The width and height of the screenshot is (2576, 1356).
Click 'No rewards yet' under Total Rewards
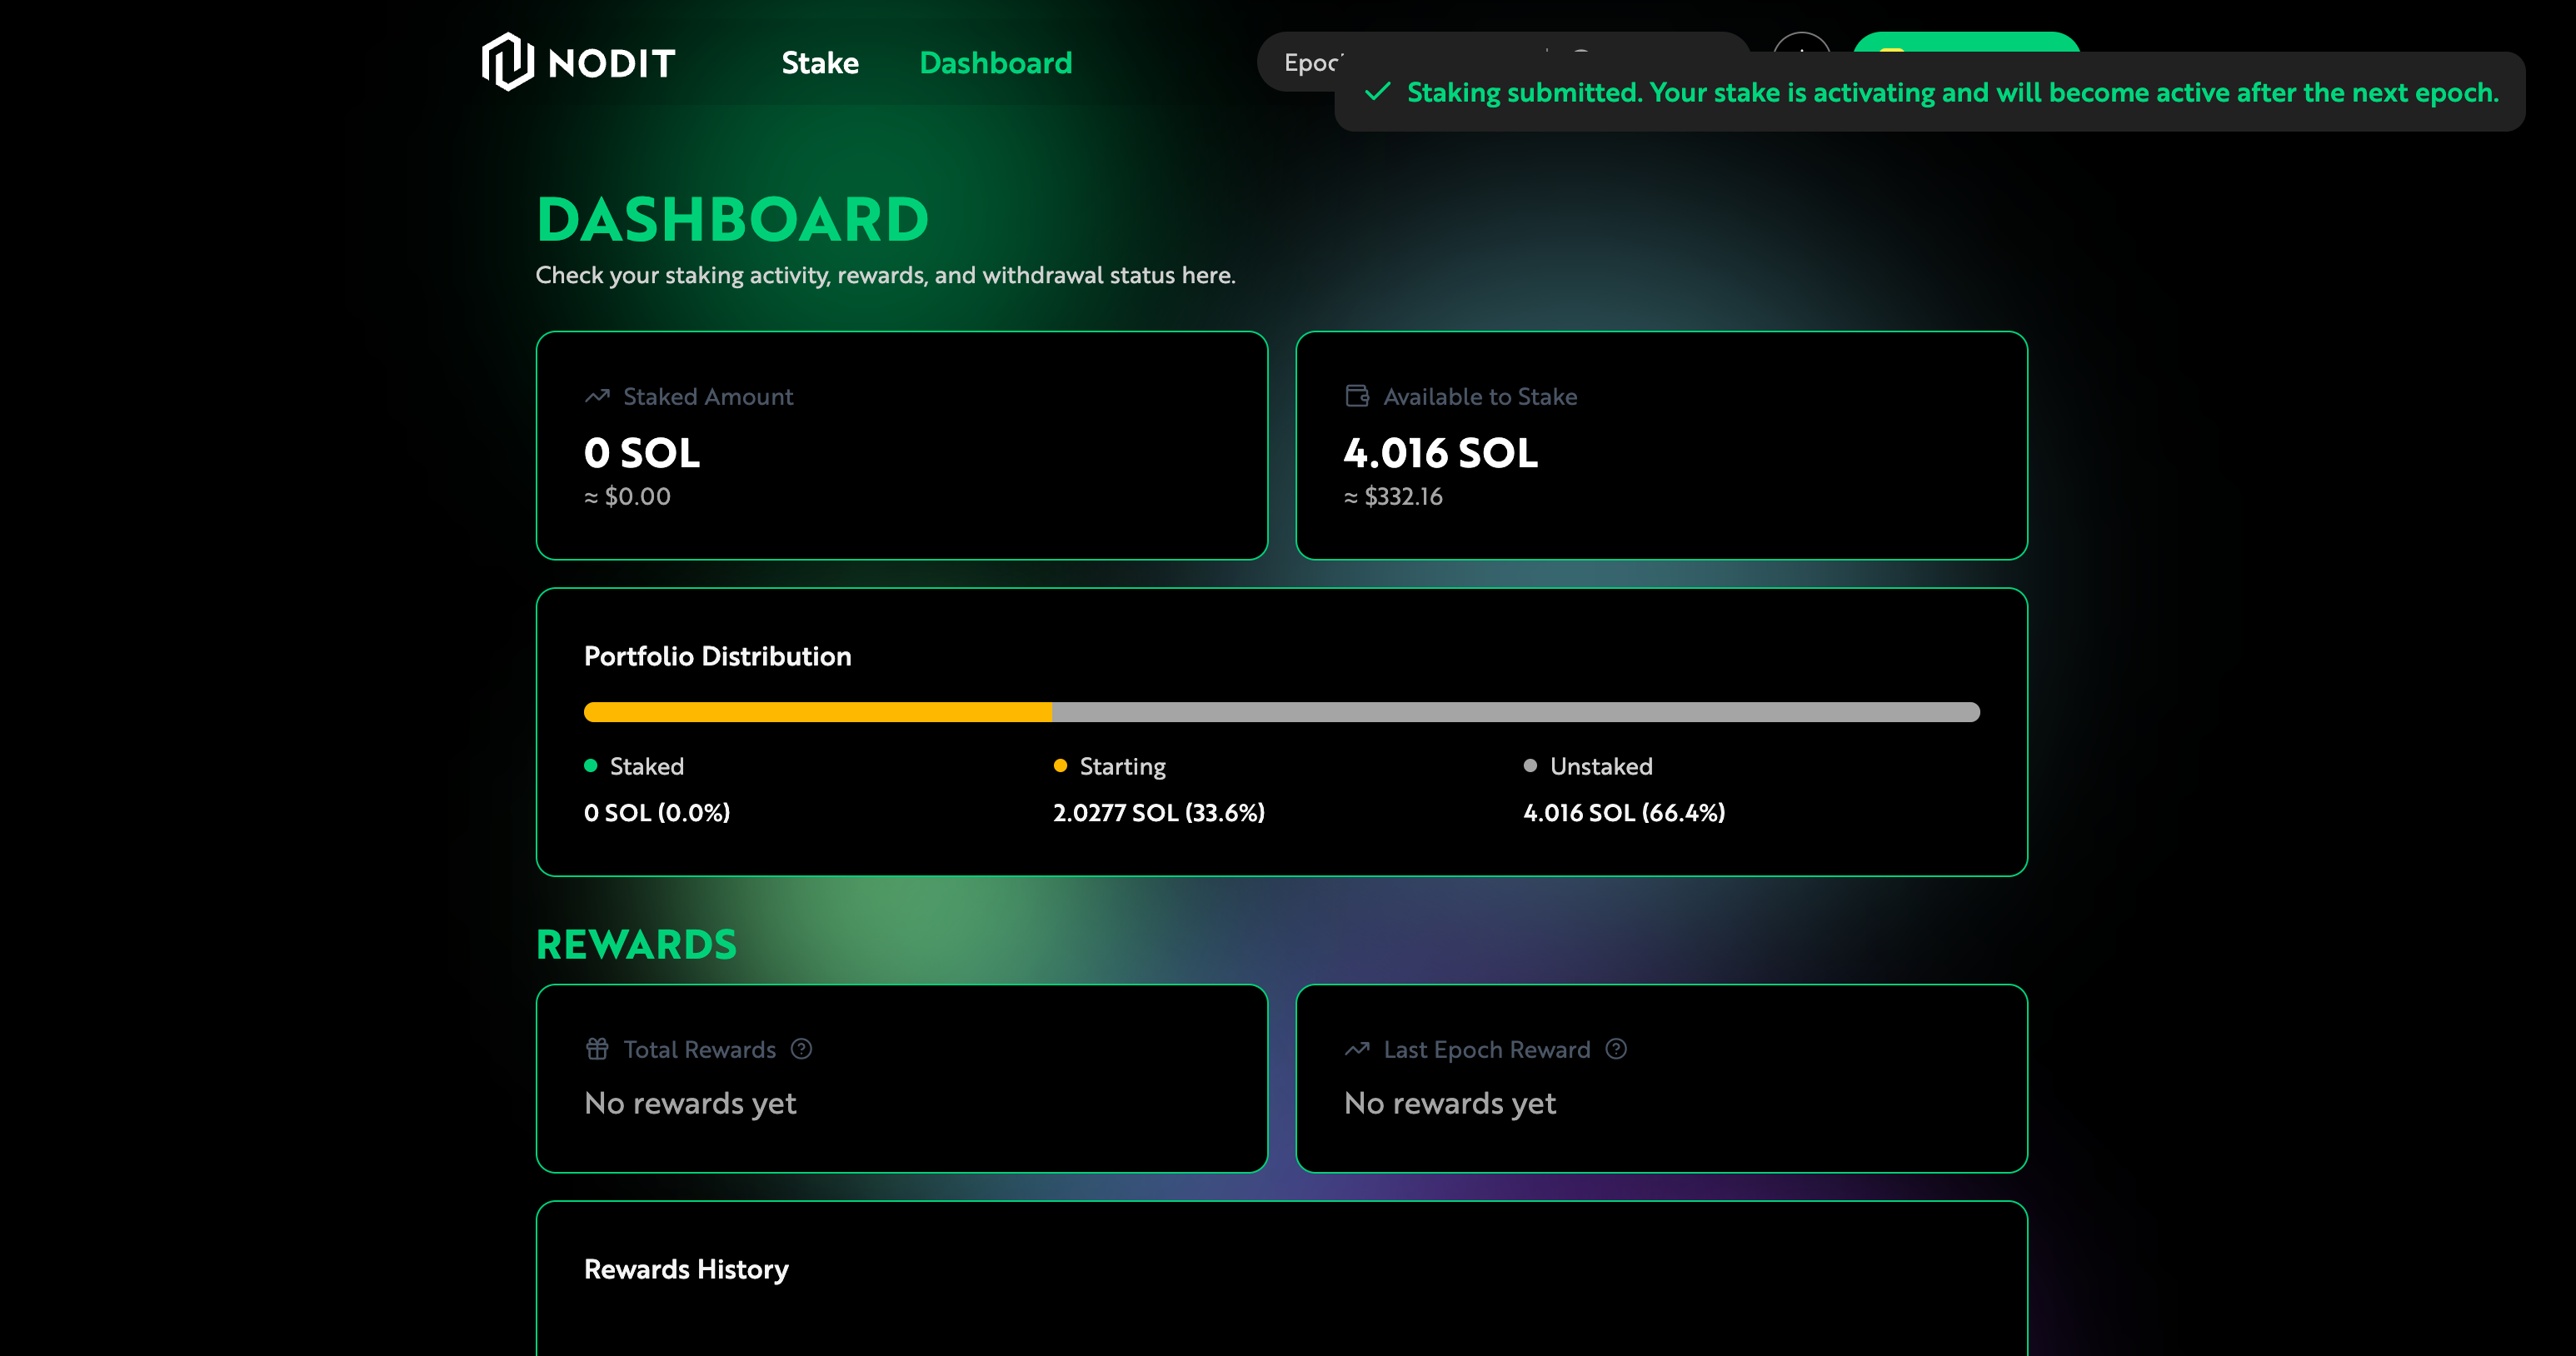tap(690, 1103)
